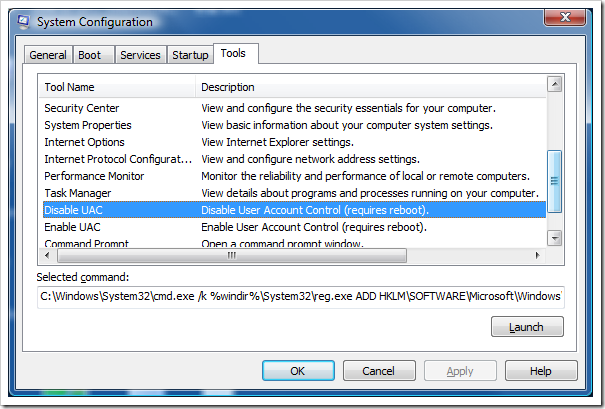Switch to the General tab

point(48,55)
